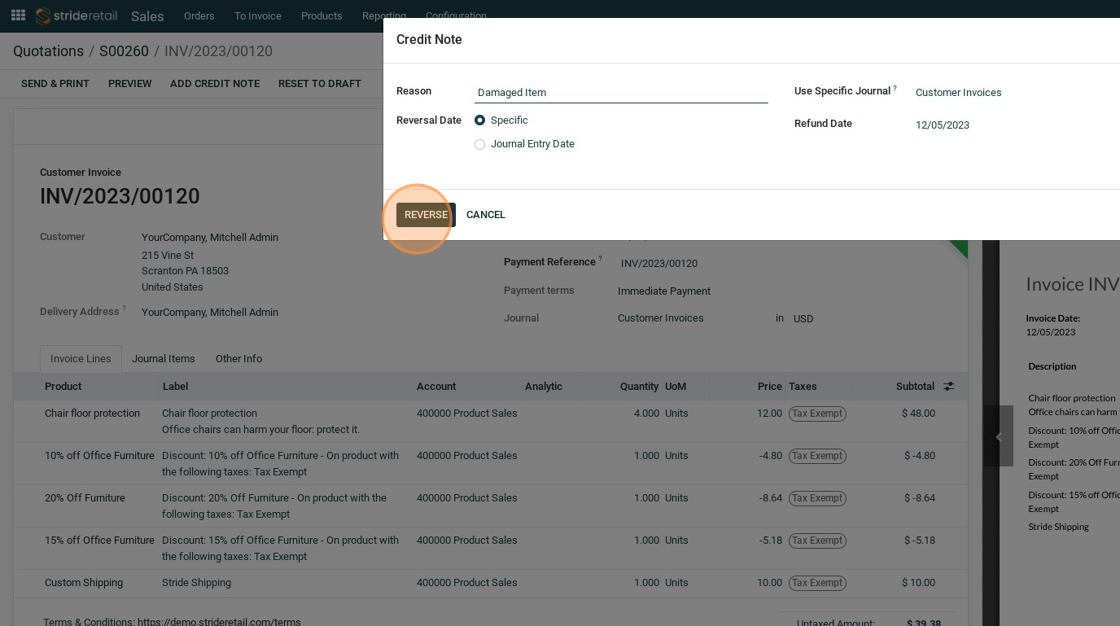Click the Stride Shipping label cell
Image resolution: width=1120 pixels, height=626 pixels.
coord(196,582)
